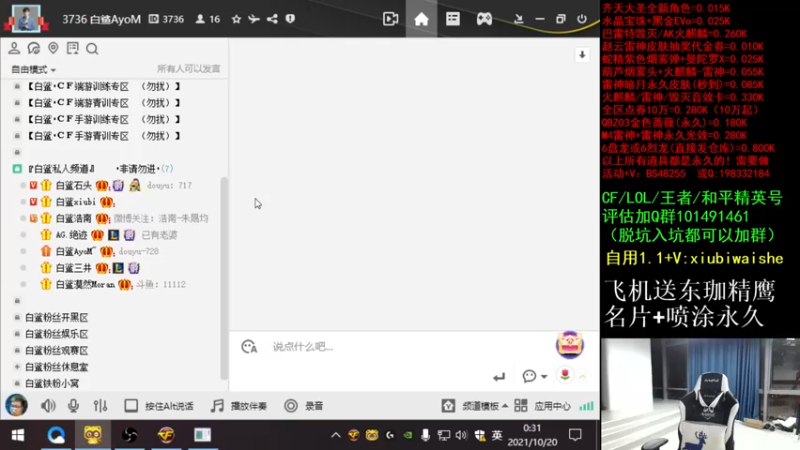Open the notice board icon in sidebar
Image resolution: width=800 pixels, height=450 pixels.
72,48
